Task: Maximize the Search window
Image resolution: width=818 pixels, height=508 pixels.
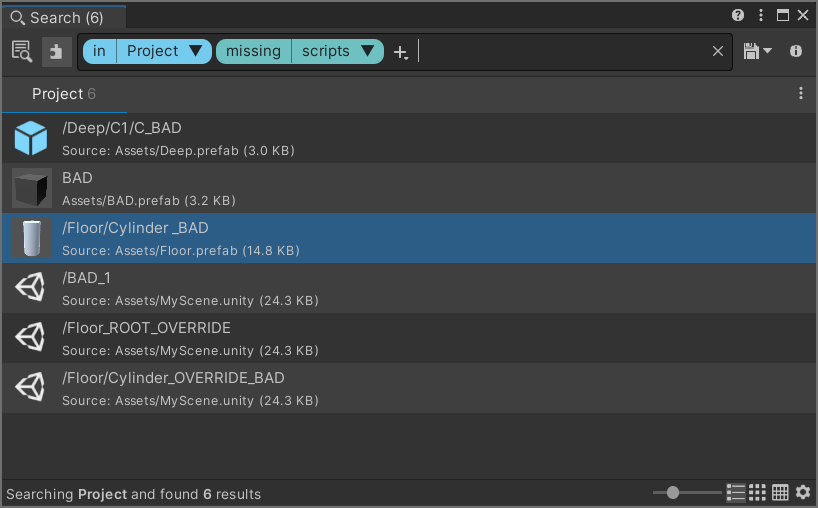Action: [x=783, y=15]
